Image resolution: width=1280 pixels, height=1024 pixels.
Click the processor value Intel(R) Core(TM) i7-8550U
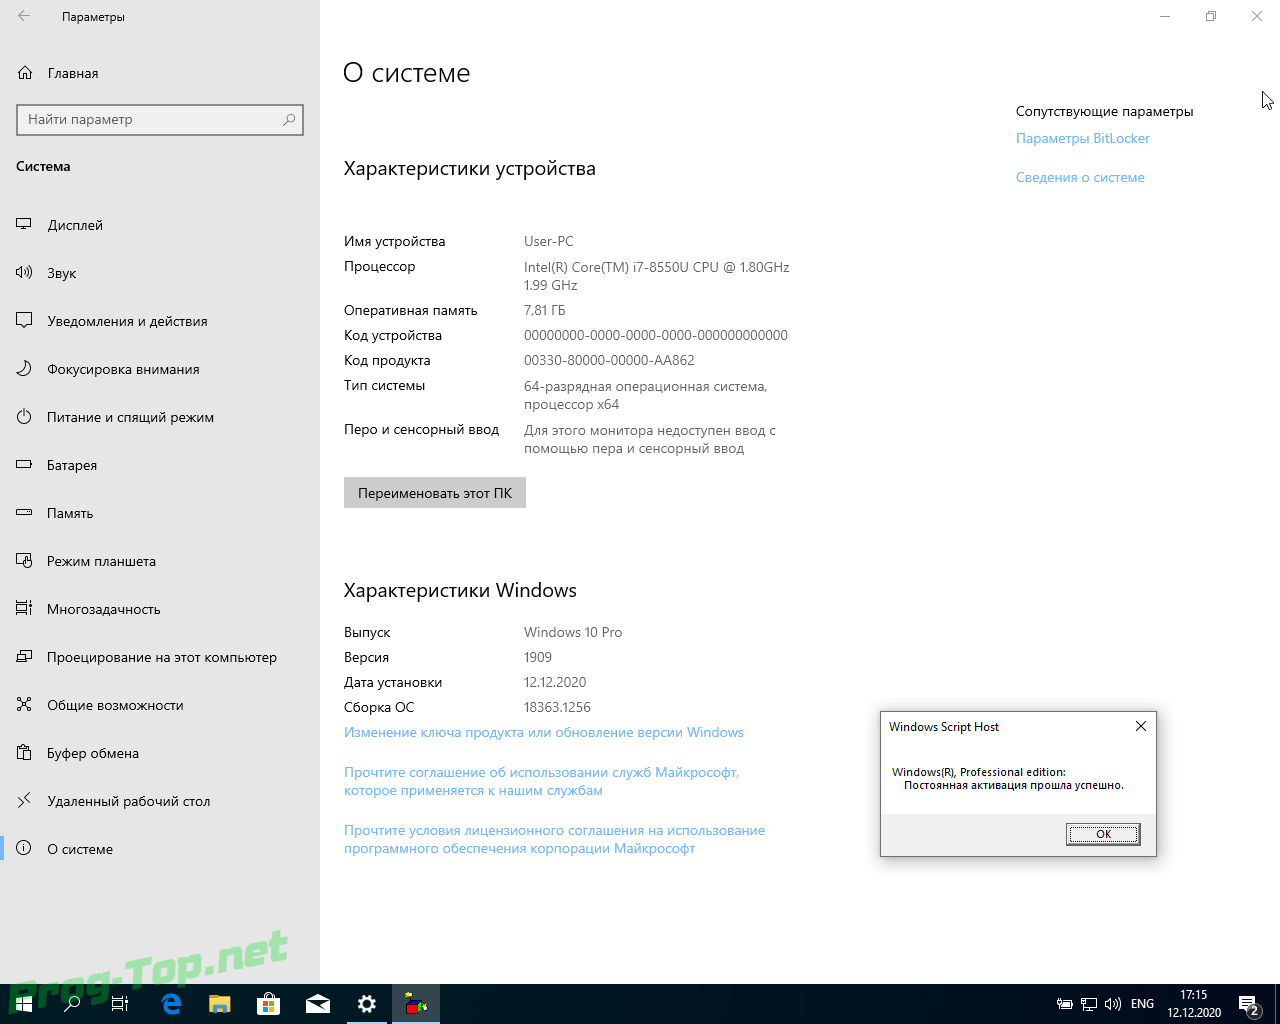(657, 276)
